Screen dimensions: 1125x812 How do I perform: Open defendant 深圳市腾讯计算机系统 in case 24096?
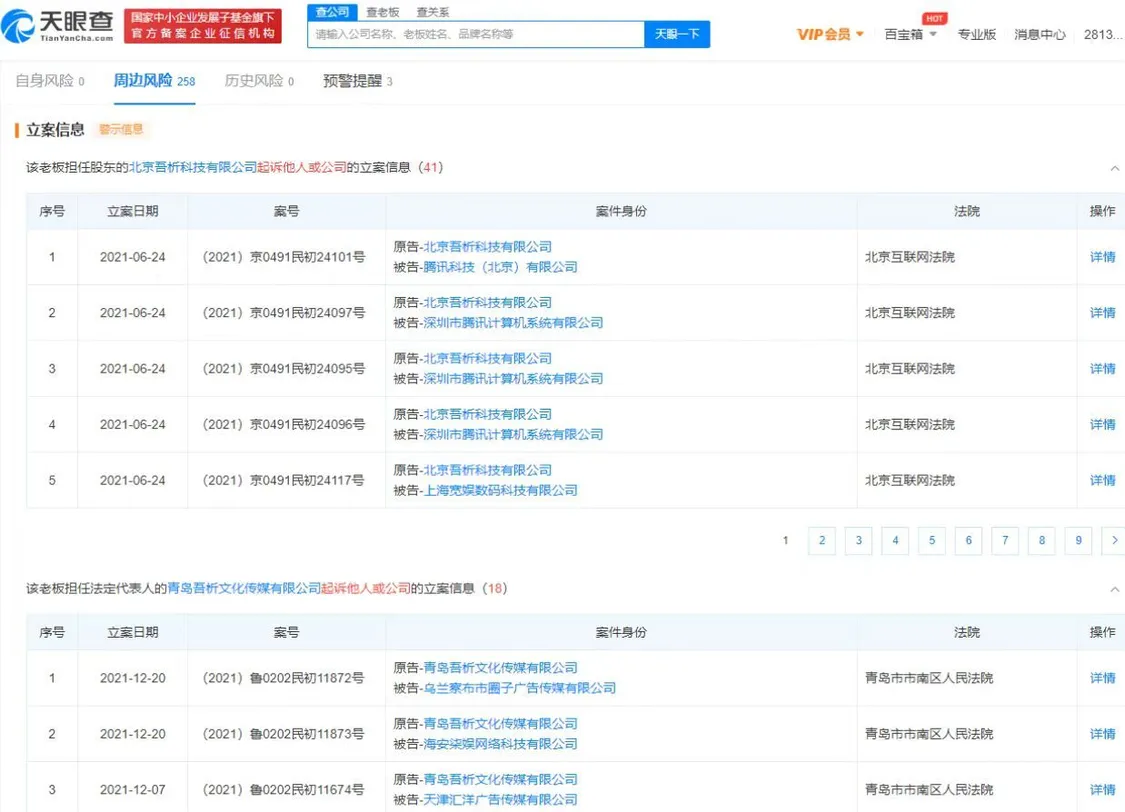click(513, 435)
